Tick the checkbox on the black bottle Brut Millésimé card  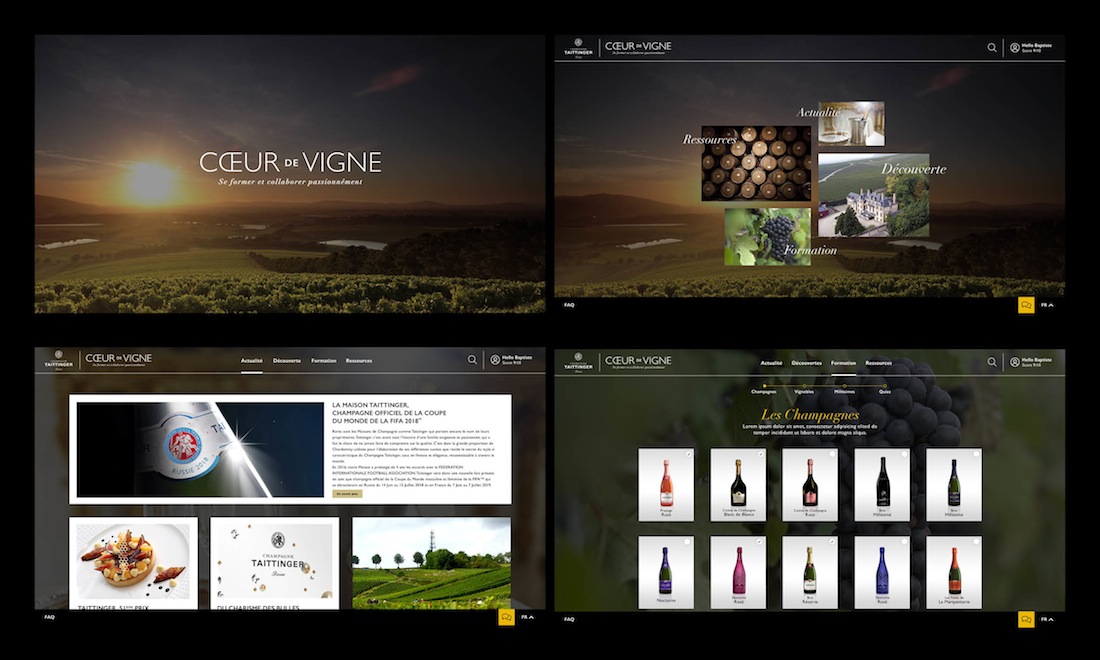pos(904,454)
